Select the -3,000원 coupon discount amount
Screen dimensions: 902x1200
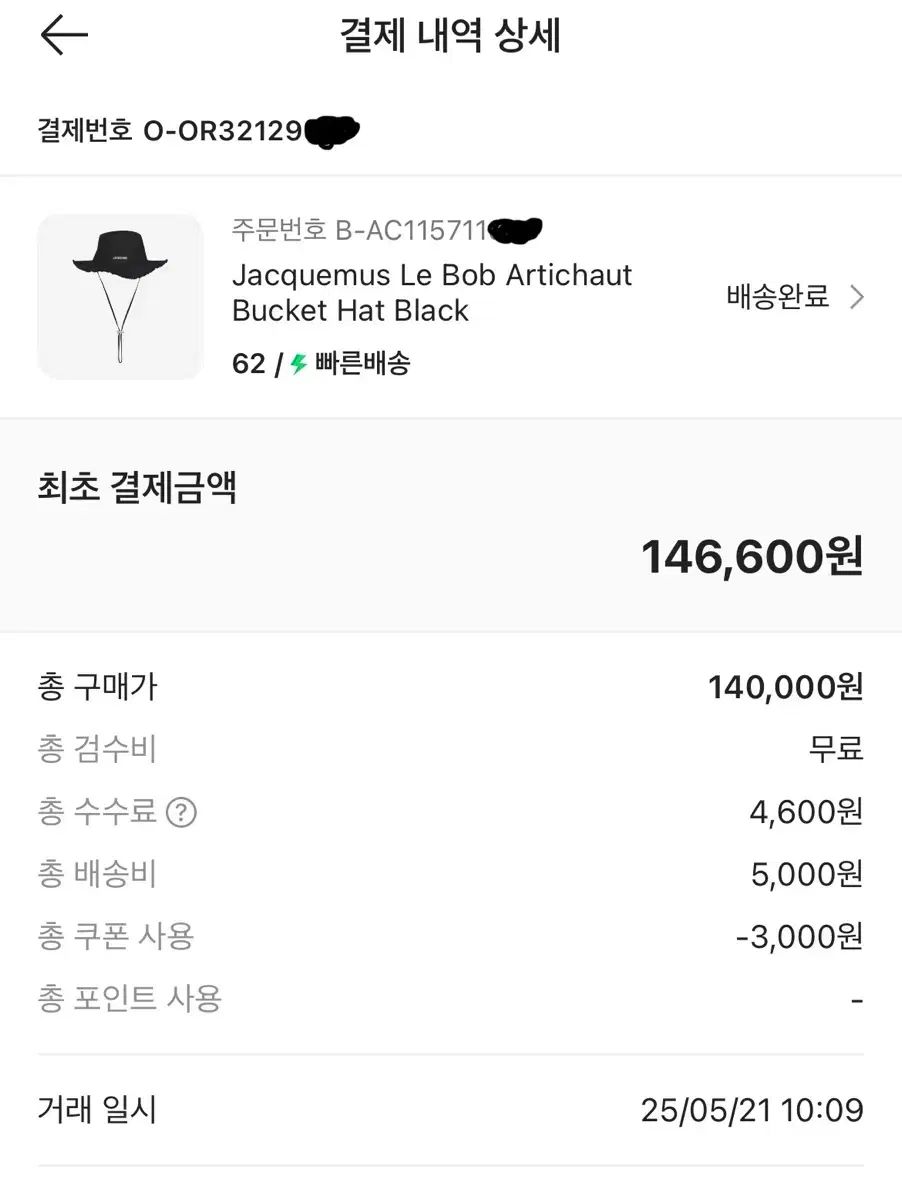798,937
